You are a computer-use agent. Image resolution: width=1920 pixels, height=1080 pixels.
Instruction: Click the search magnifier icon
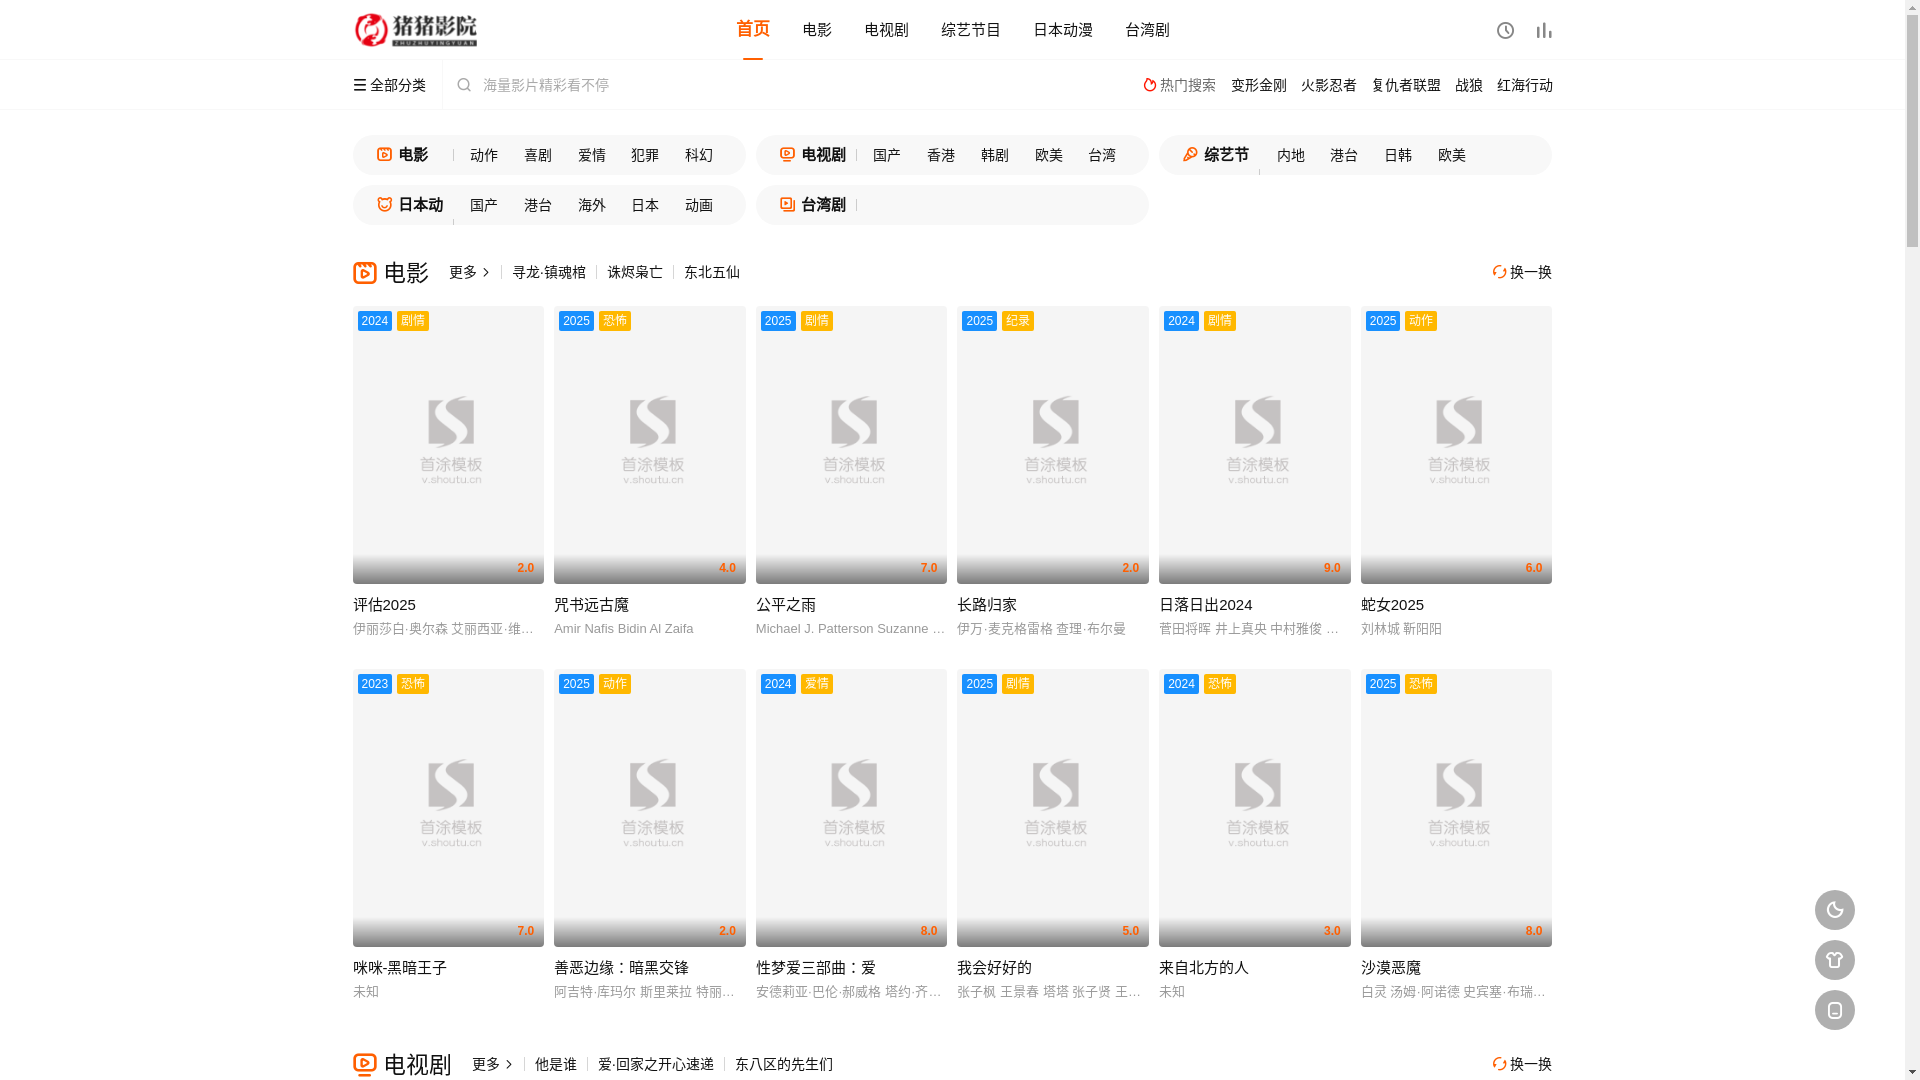pos(464,85)
